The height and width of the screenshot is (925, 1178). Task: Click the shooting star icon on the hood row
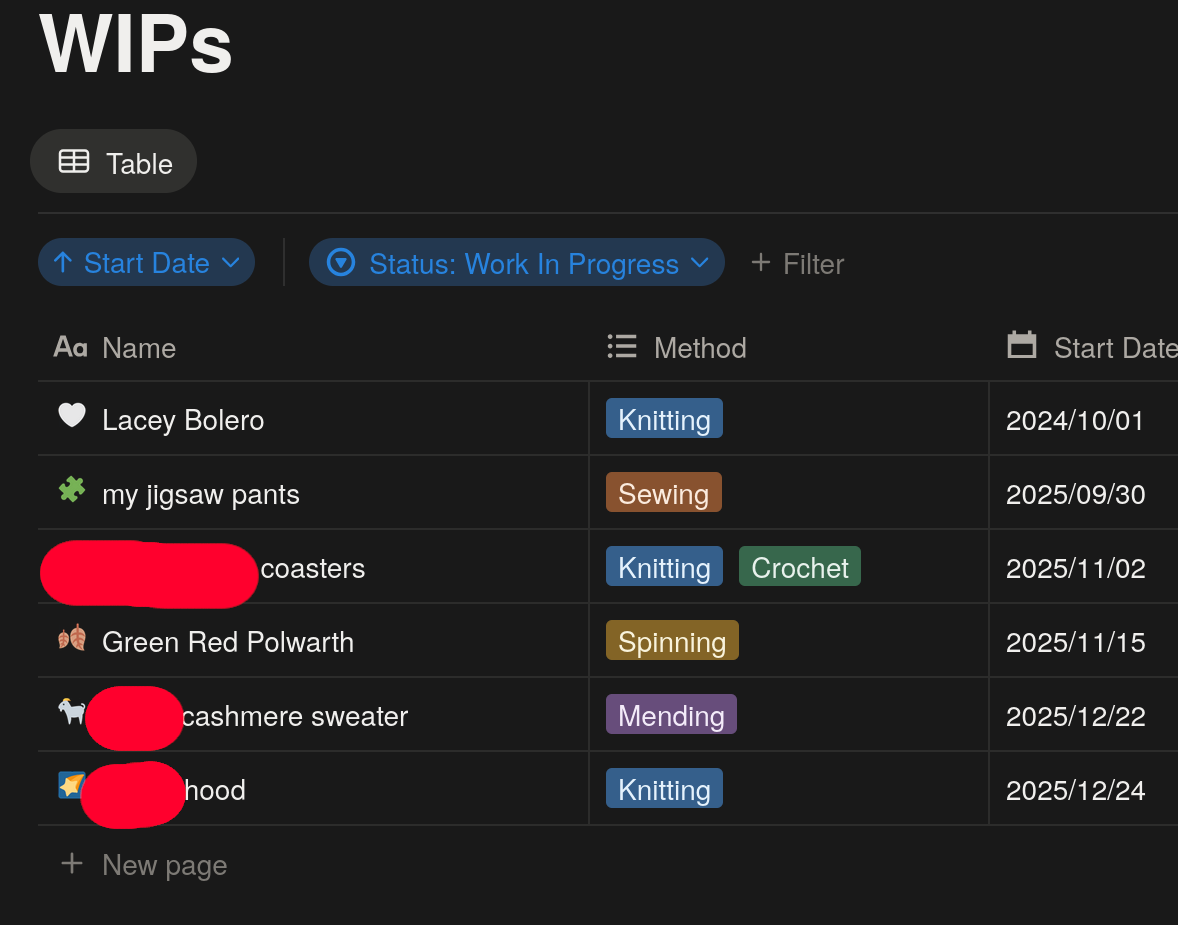point(70,784)
